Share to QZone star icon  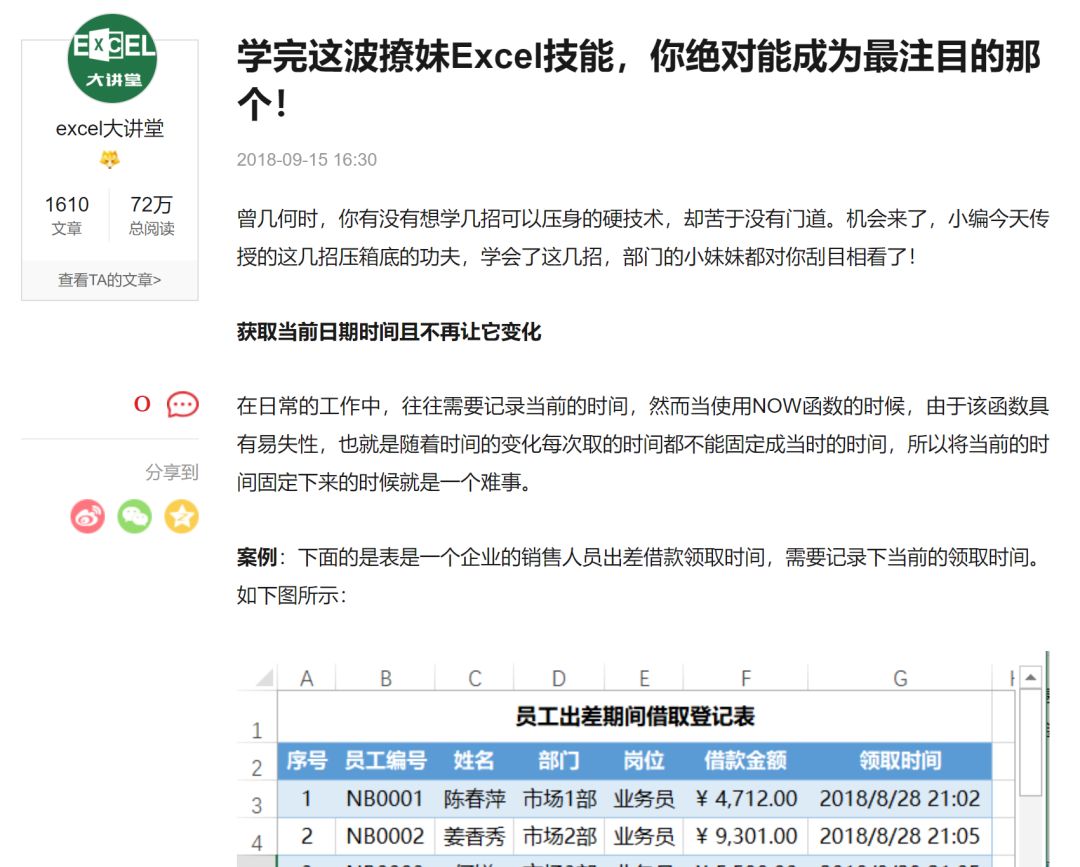click(181, 516)
